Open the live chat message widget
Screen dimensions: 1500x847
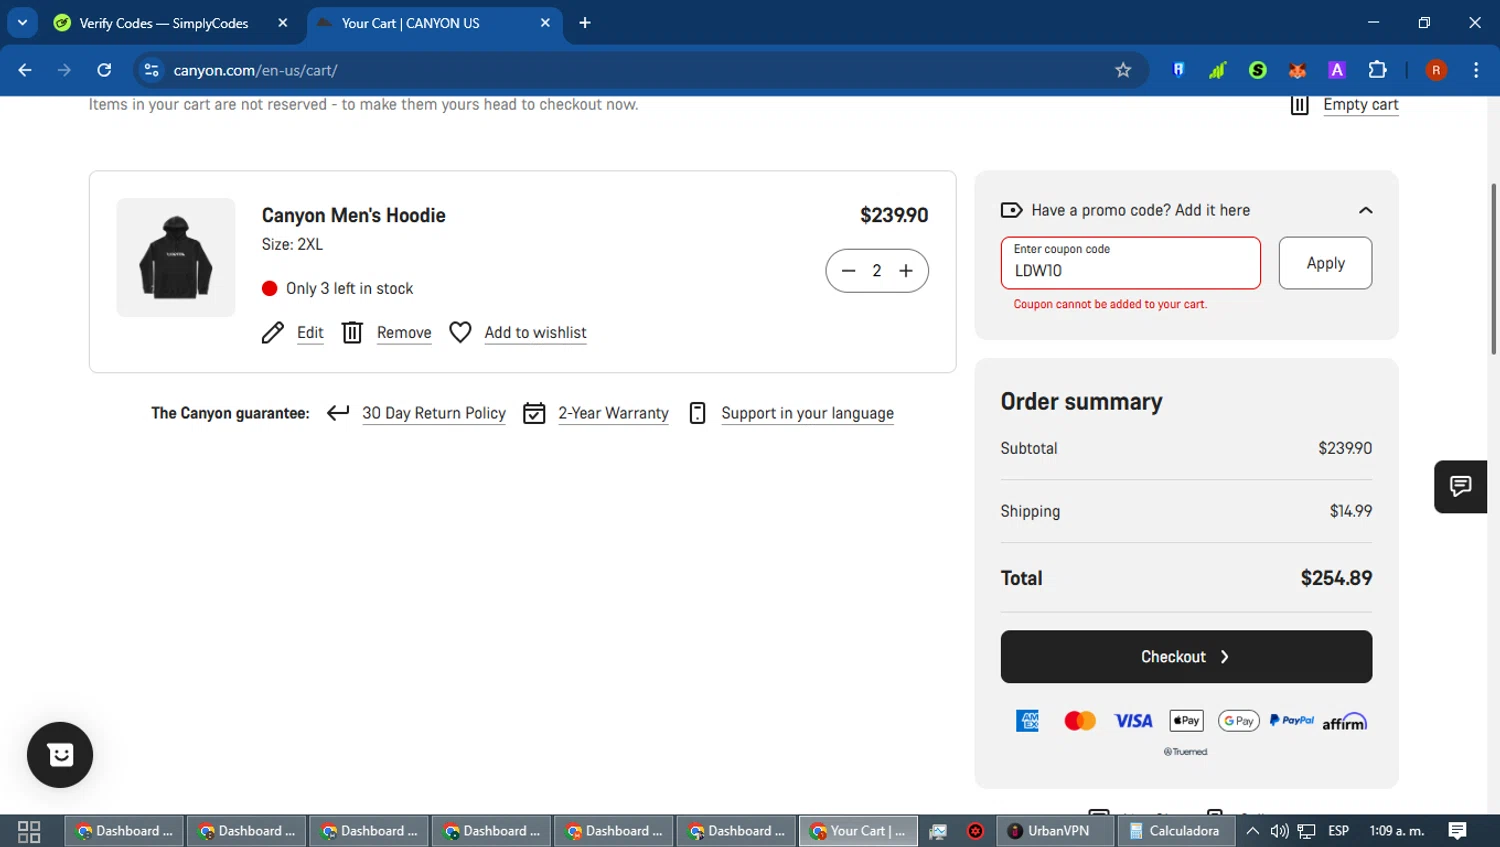[1460, 486]
